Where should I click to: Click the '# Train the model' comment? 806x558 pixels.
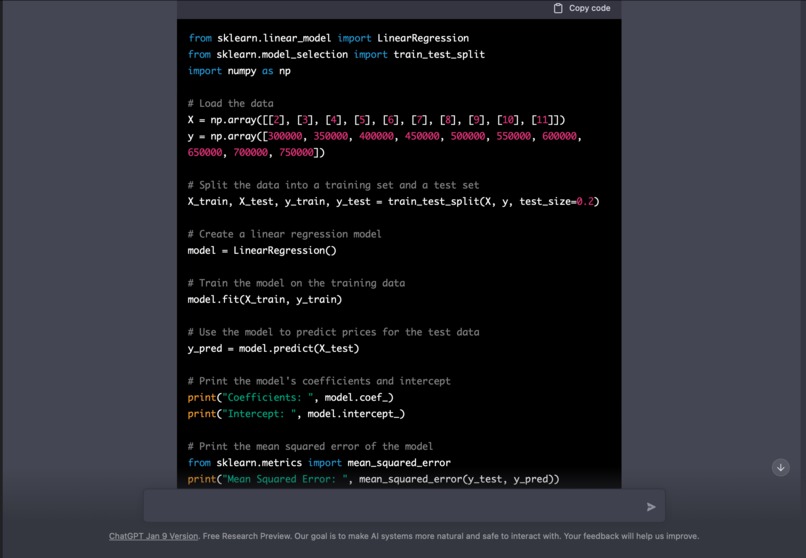(x=296, y=283)
